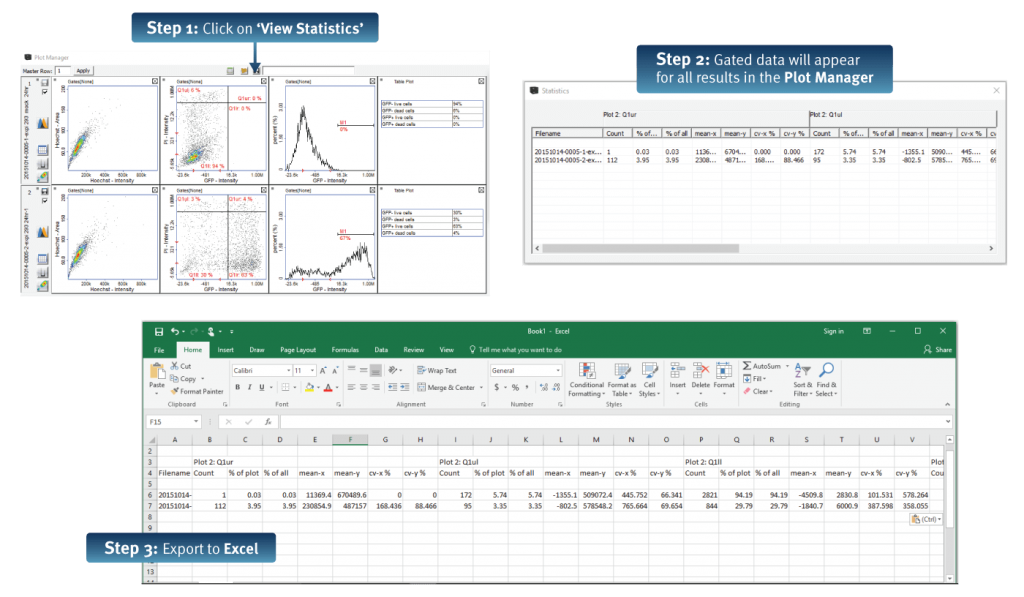Toggle Italic formatting in Excel

249,387
